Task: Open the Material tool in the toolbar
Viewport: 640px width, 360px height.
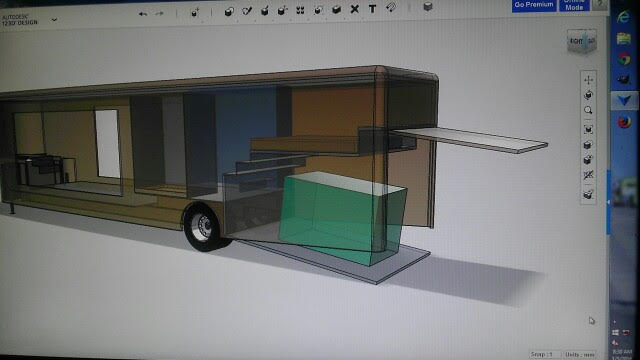Action: 427,7
